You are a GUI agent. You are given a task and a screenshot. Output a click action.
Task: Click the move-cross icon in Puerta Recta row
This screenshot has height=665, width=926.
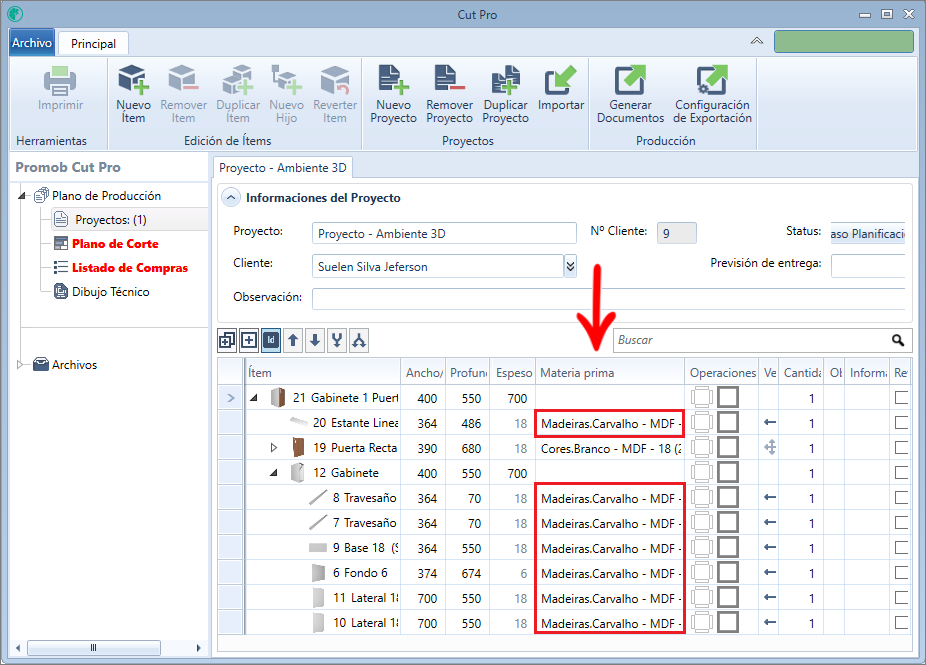pyautogui.click(x=770, y=448)
